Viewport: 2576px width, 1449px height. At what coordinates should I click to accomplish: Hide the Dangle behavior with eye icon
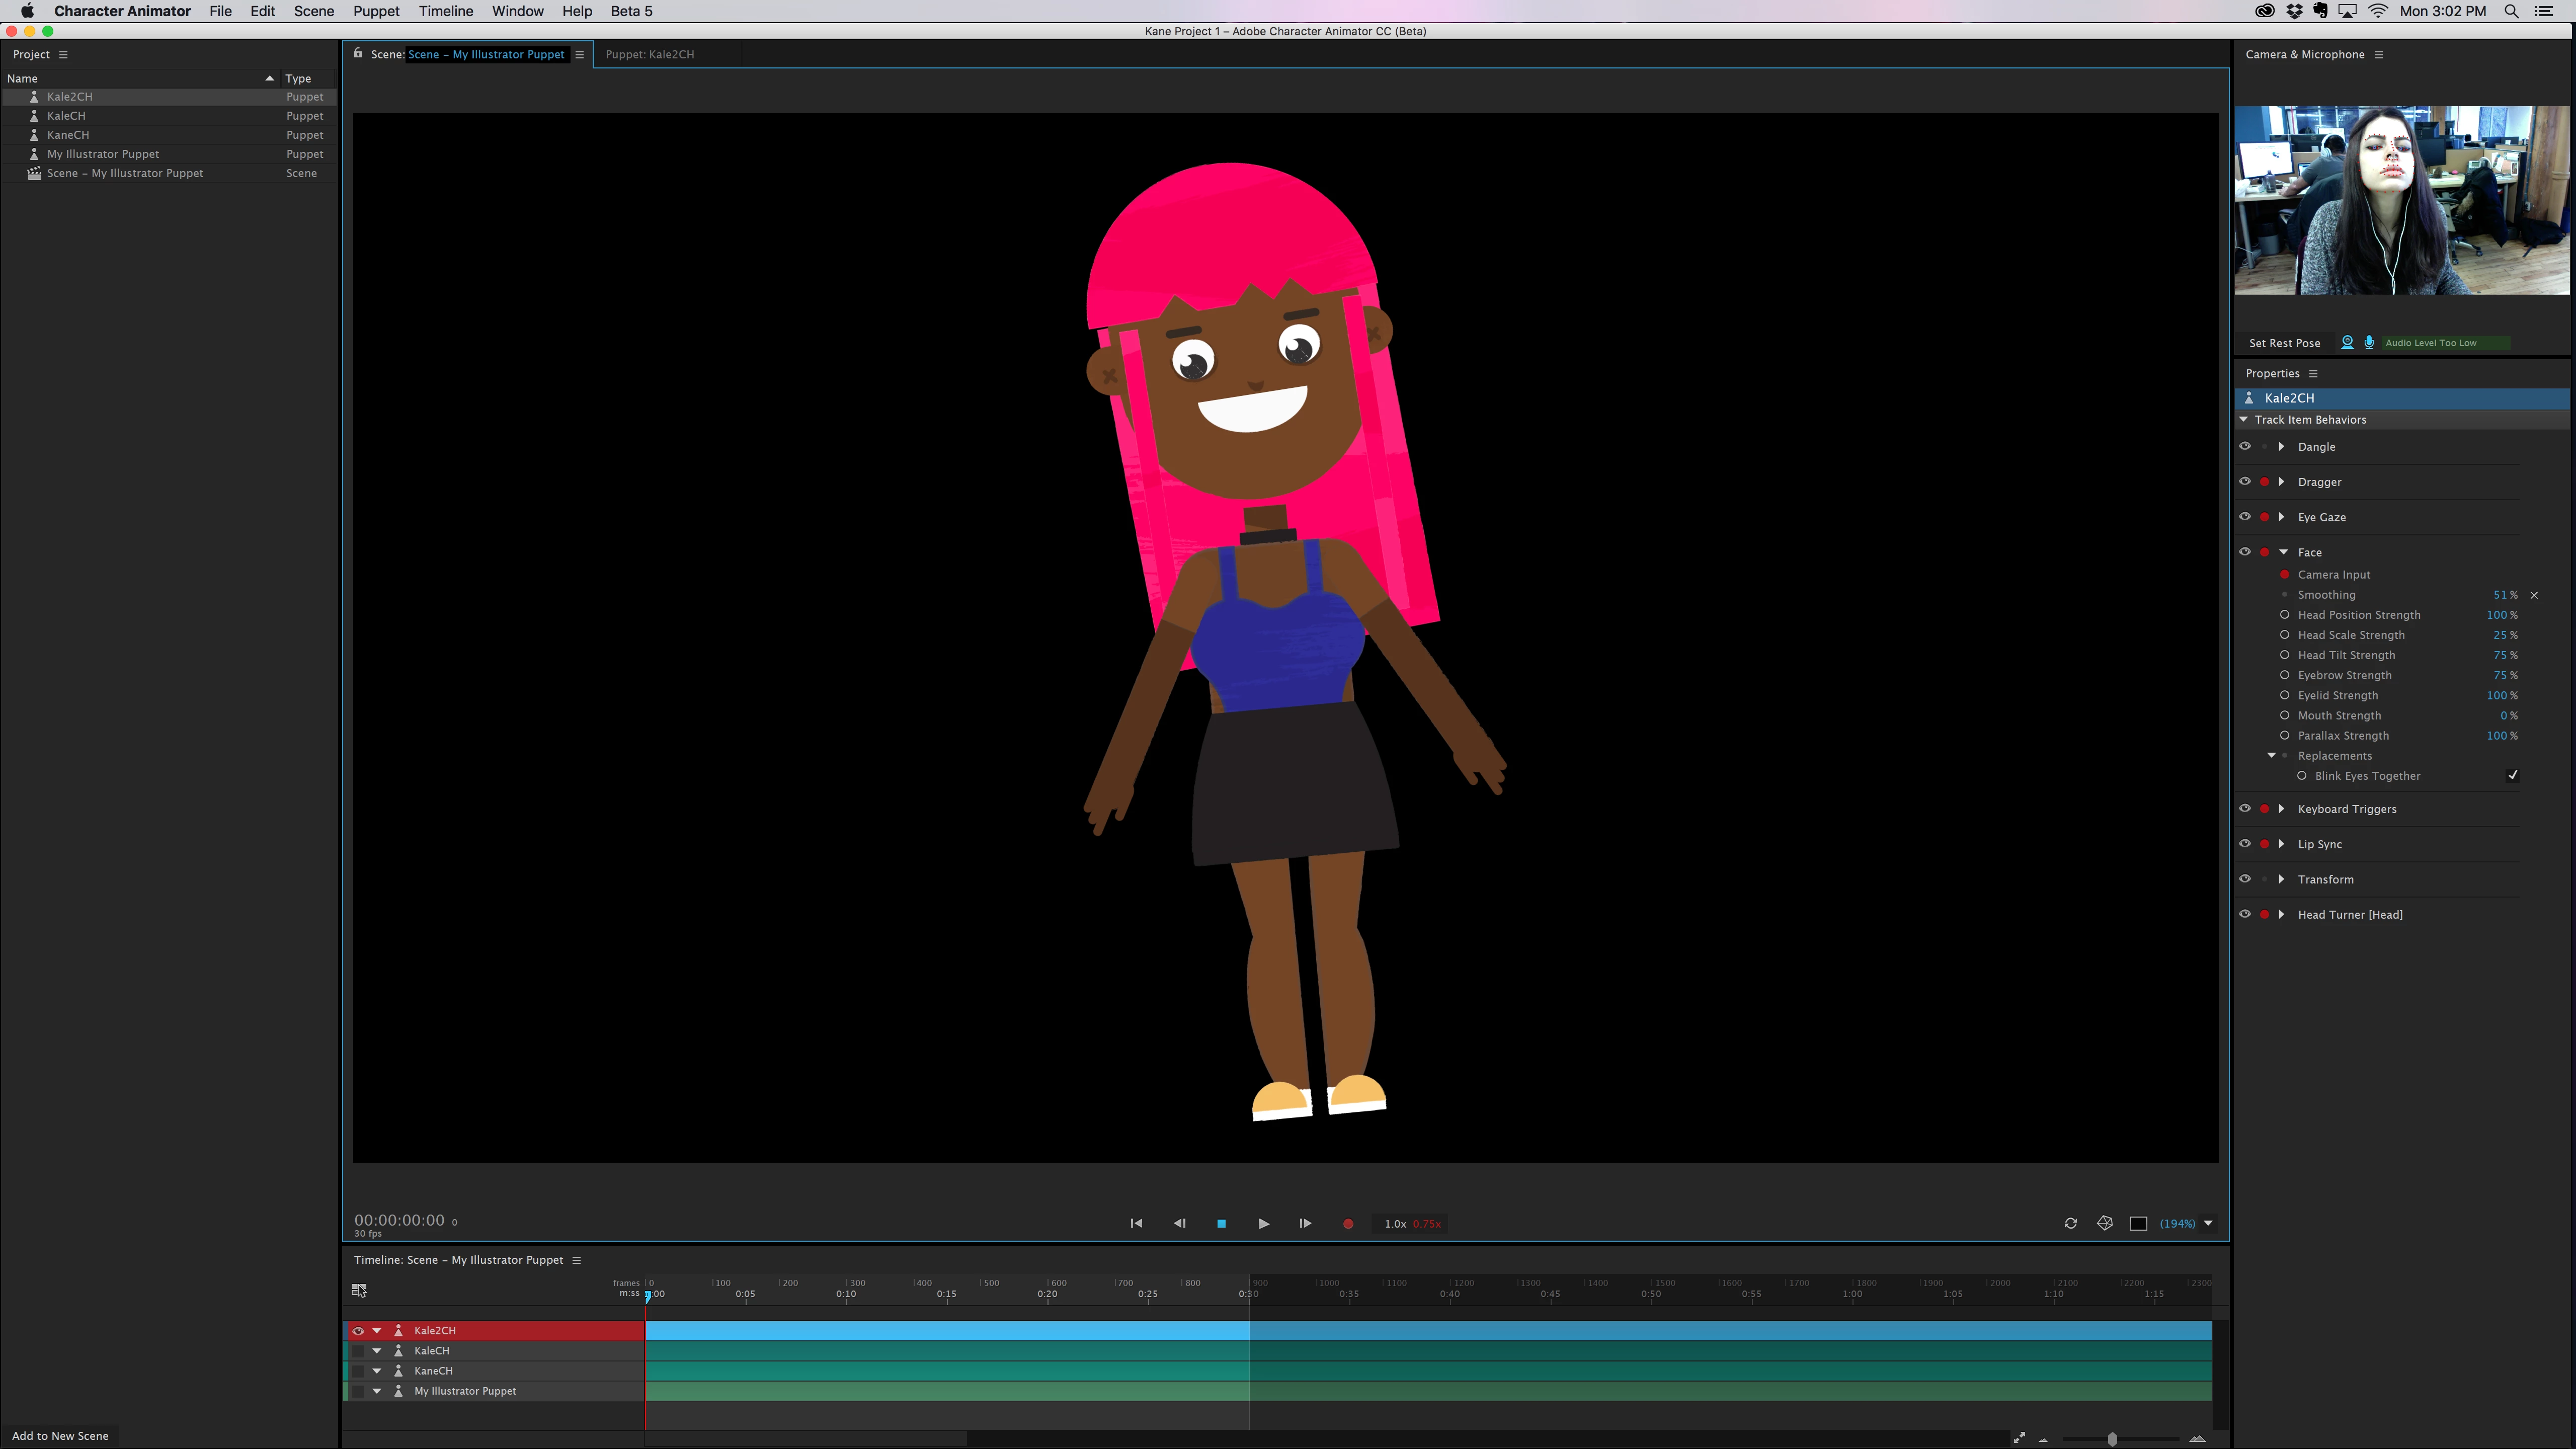coord(2244,446)
